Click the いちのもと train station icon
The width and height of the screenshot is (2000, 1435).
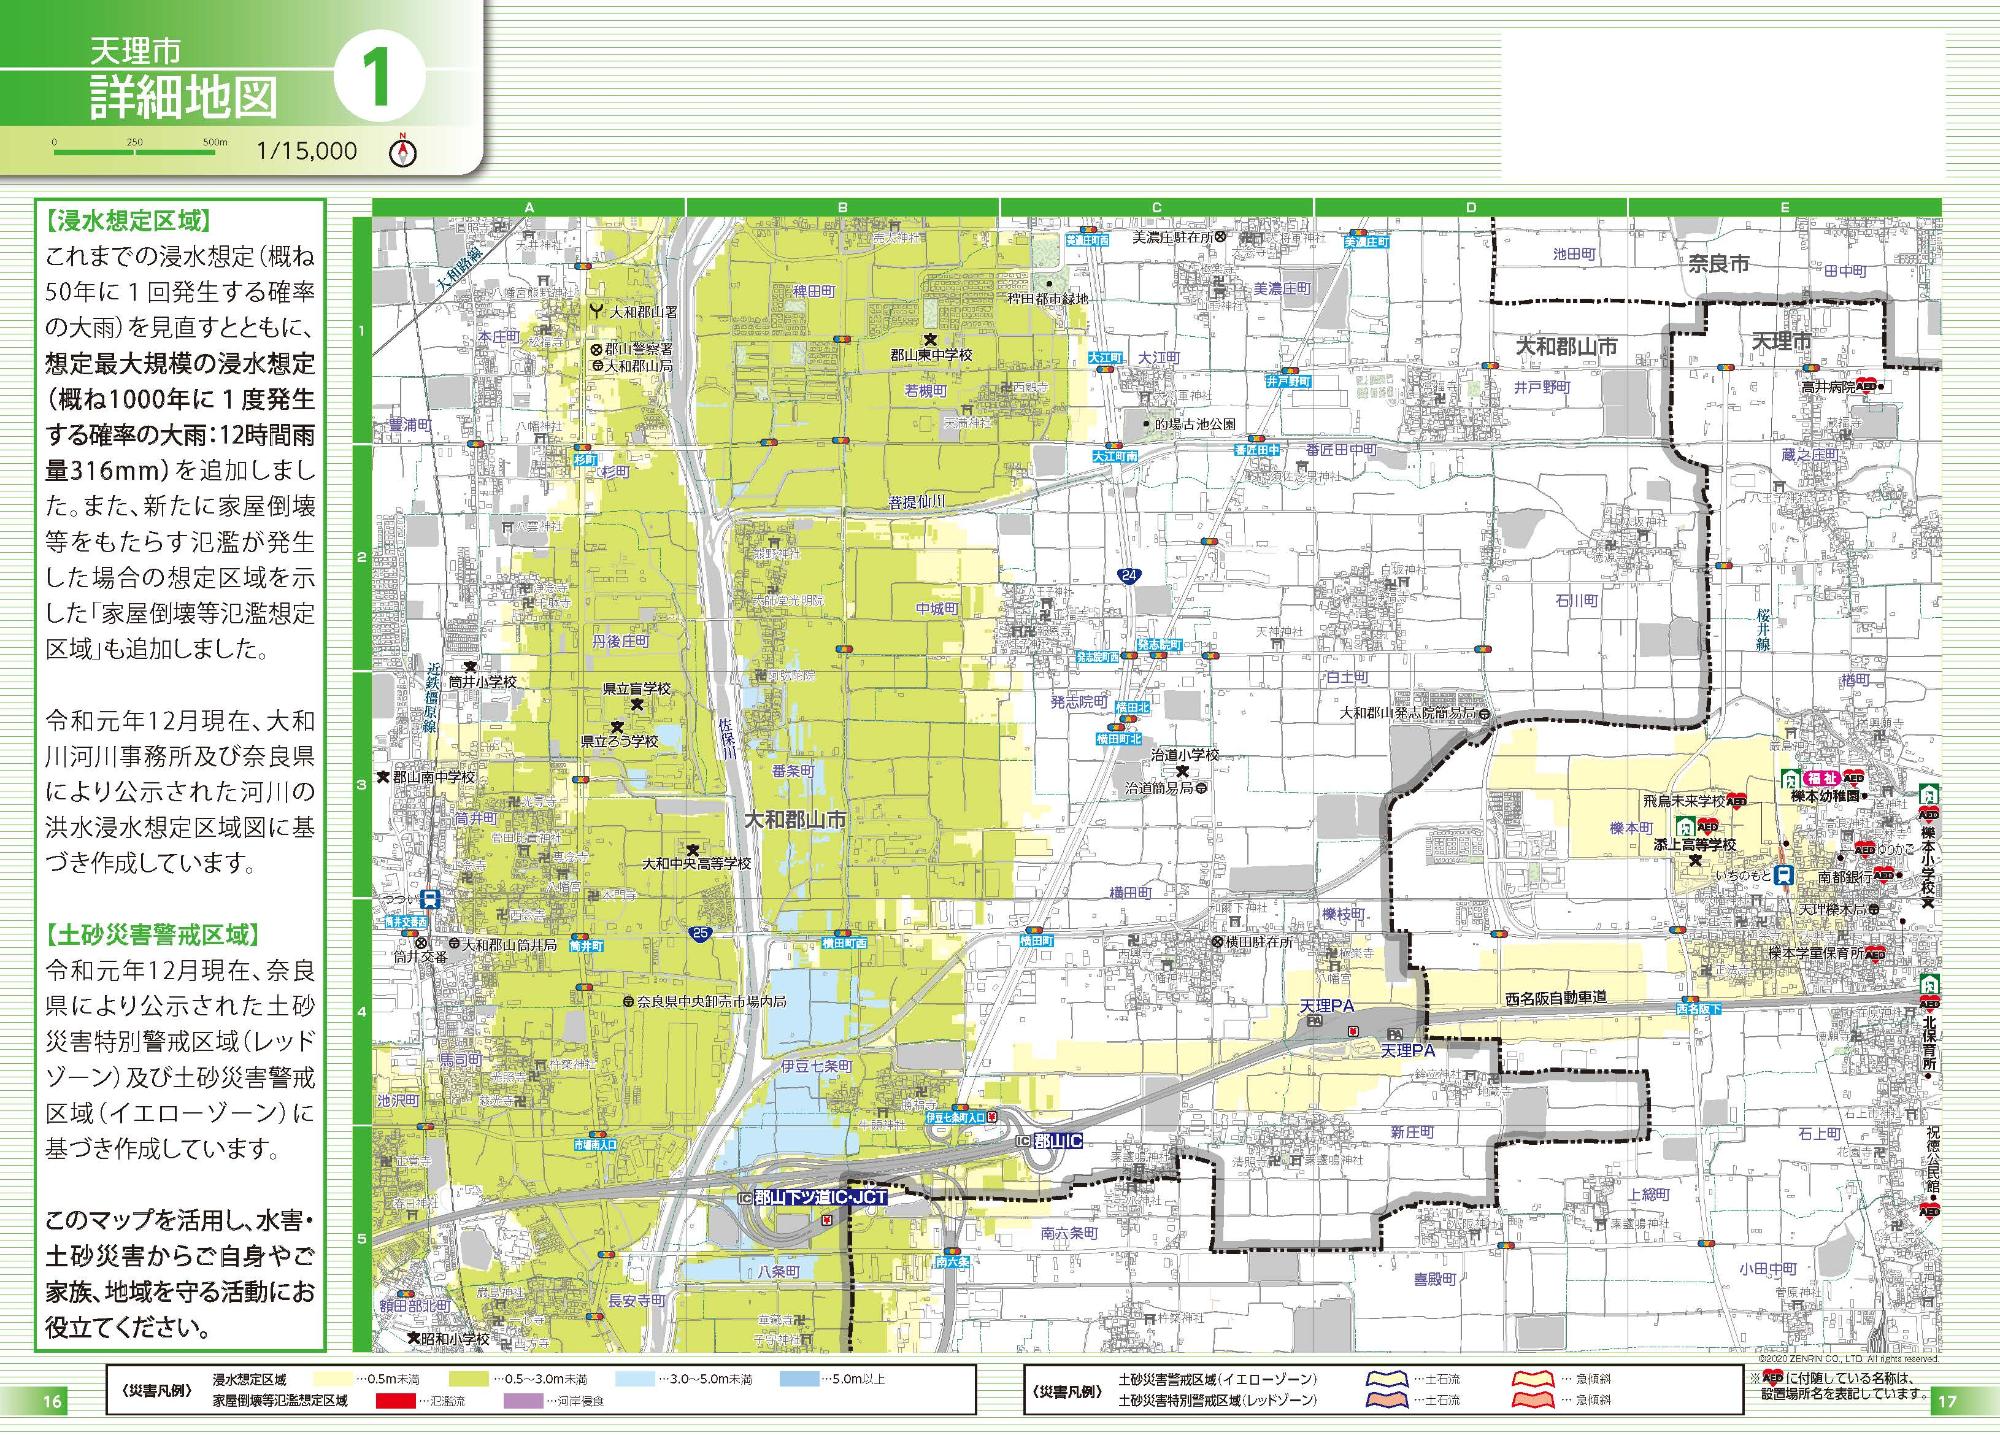[1783, 875]
